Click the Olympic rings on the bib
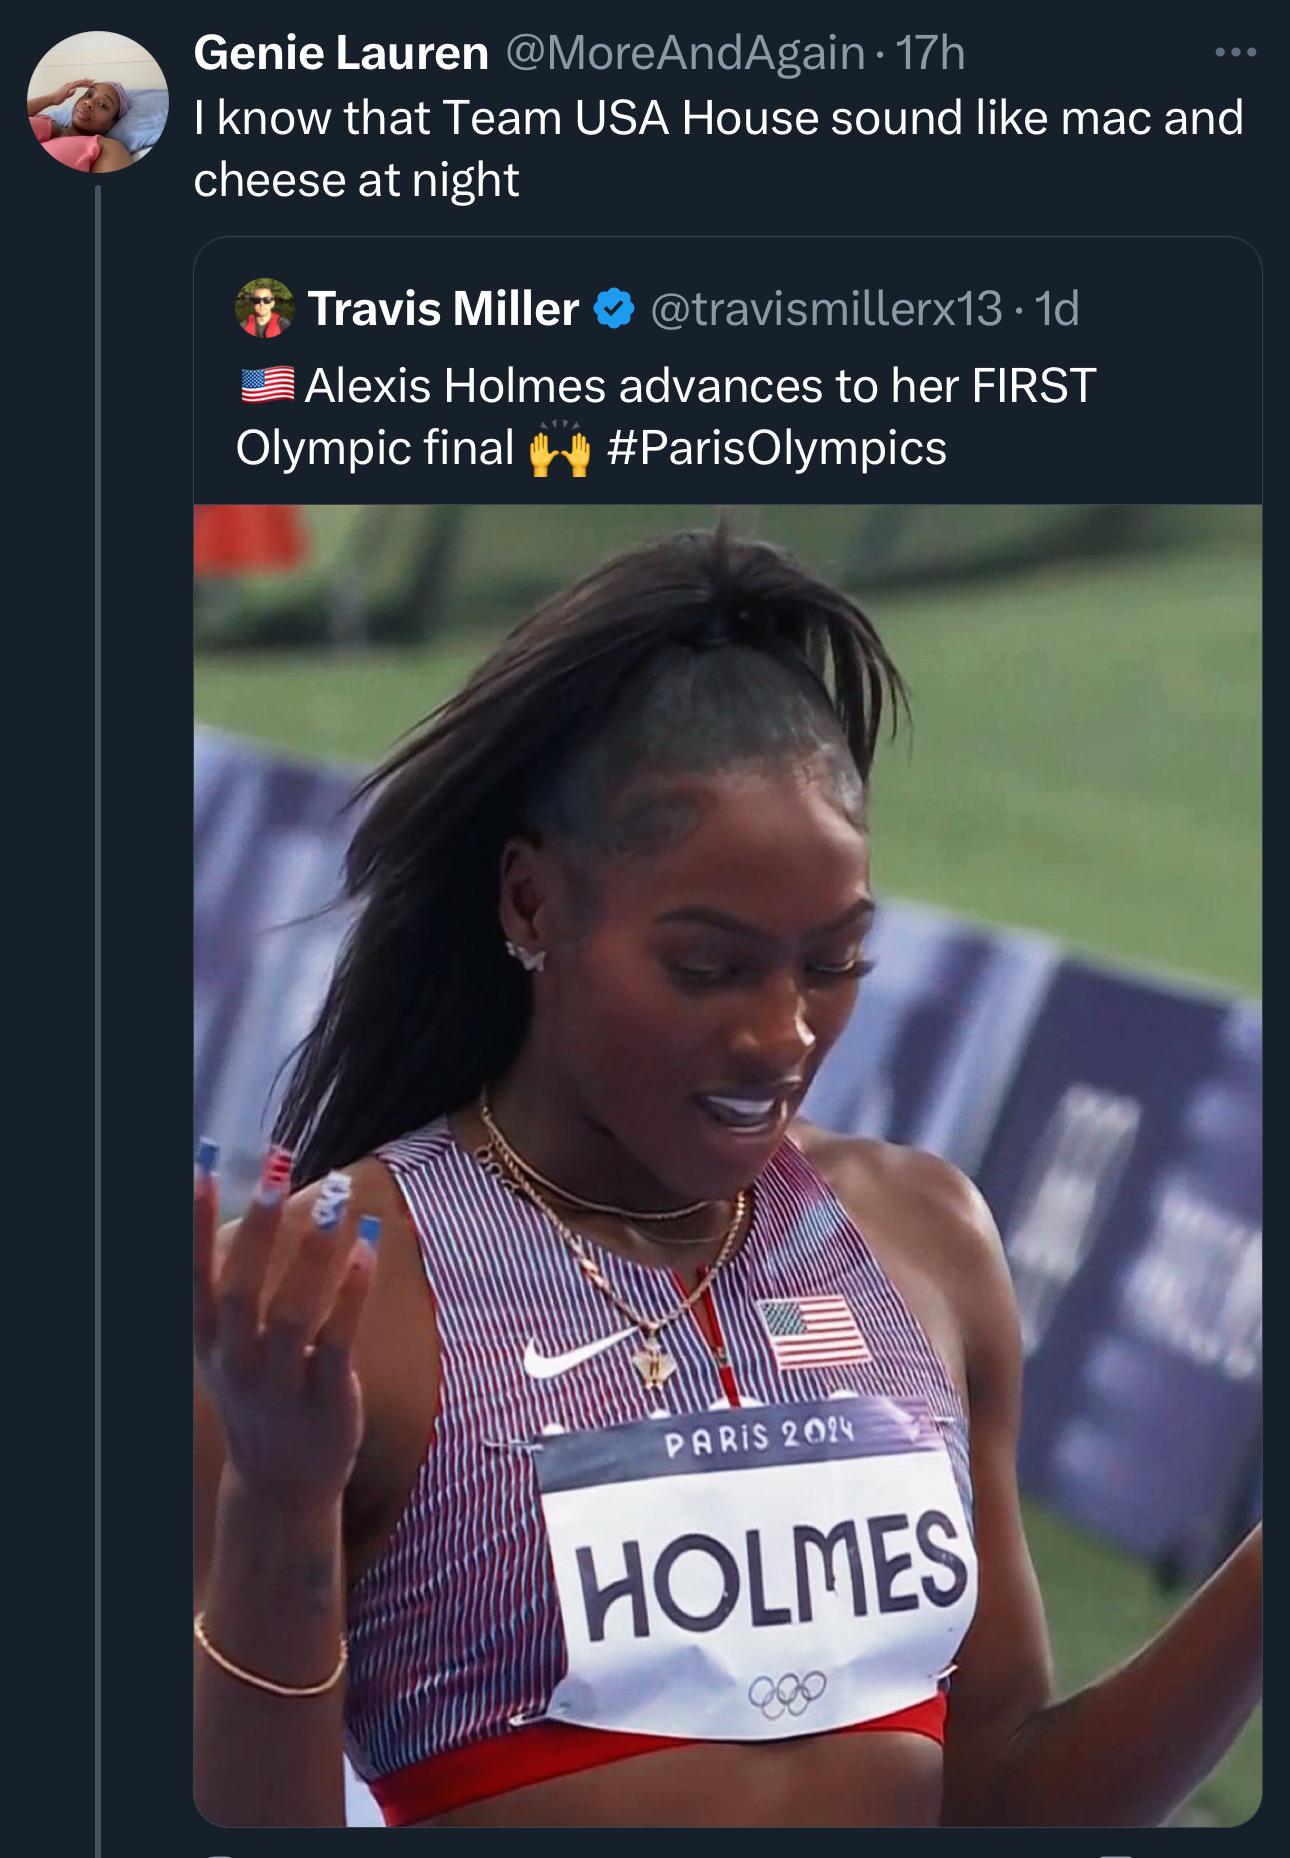Image resolution: width=1290 pixels, height=1858 pixels. 789,1692
